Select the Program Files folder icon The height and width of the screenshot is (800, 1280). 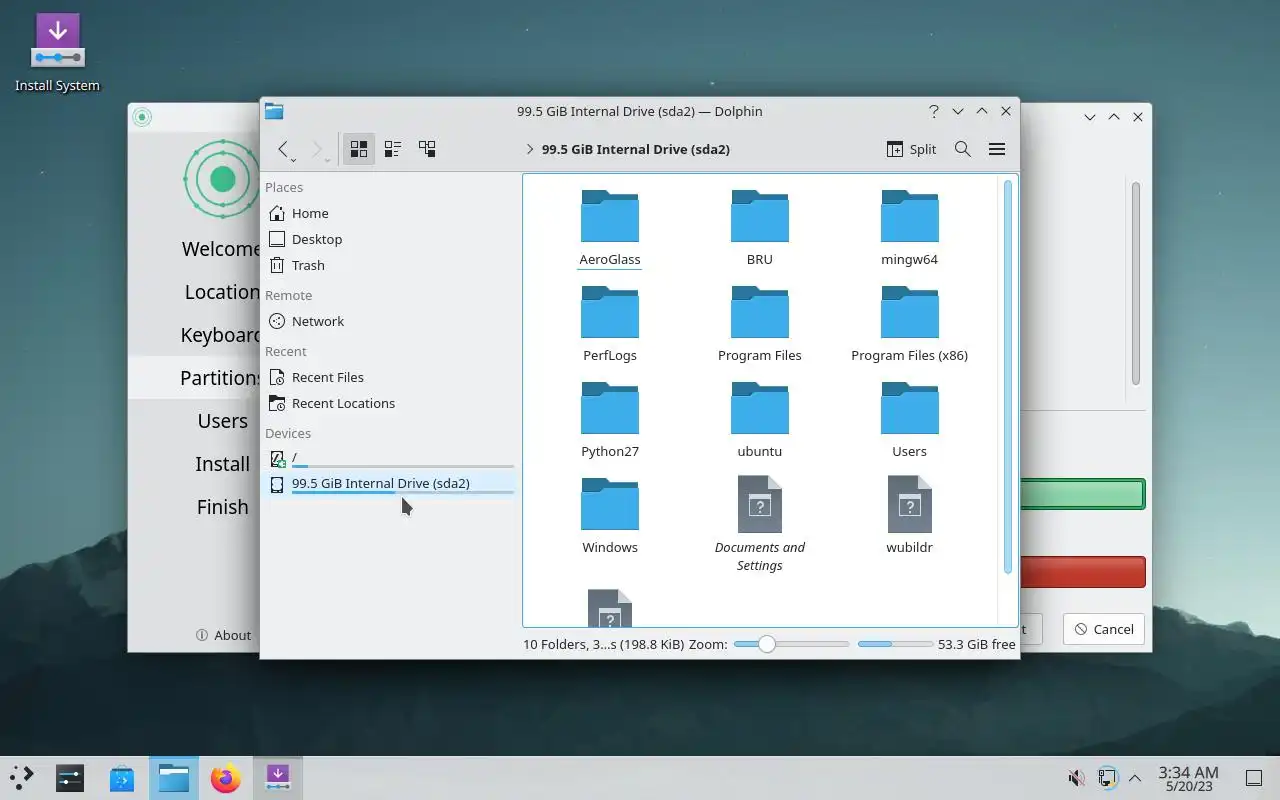click(x=760, y=312)
